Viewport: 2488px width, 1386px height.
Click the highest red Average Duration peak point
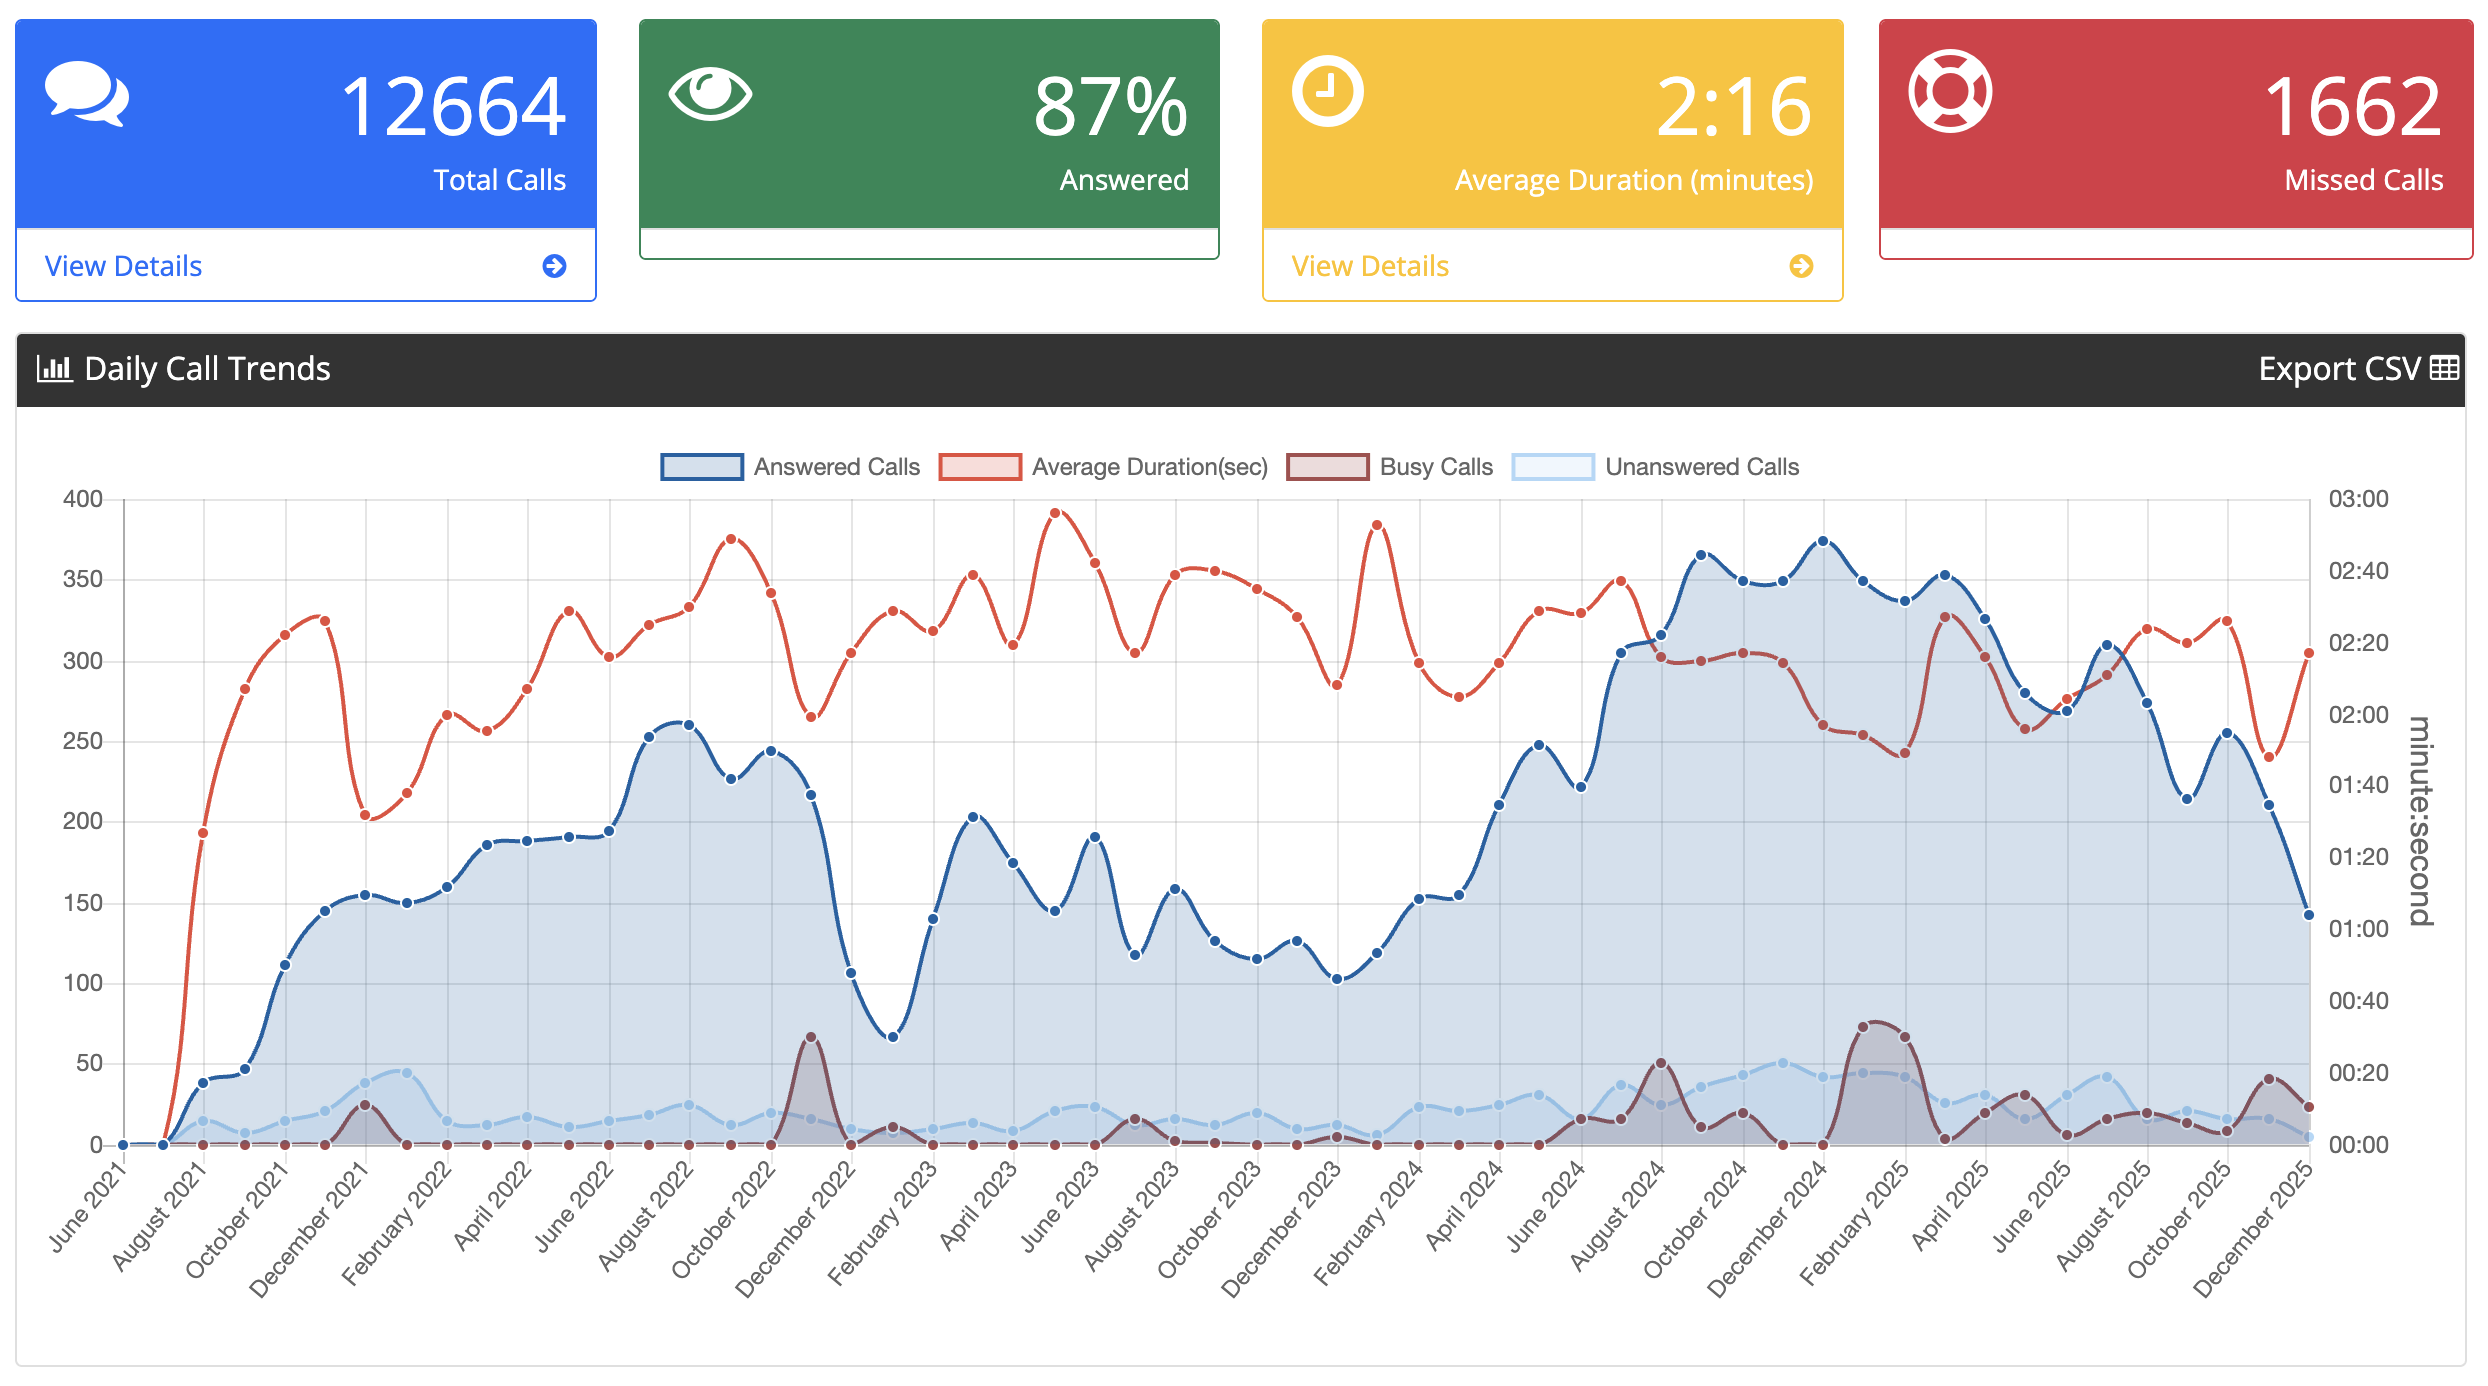(x=1055, y=513)
